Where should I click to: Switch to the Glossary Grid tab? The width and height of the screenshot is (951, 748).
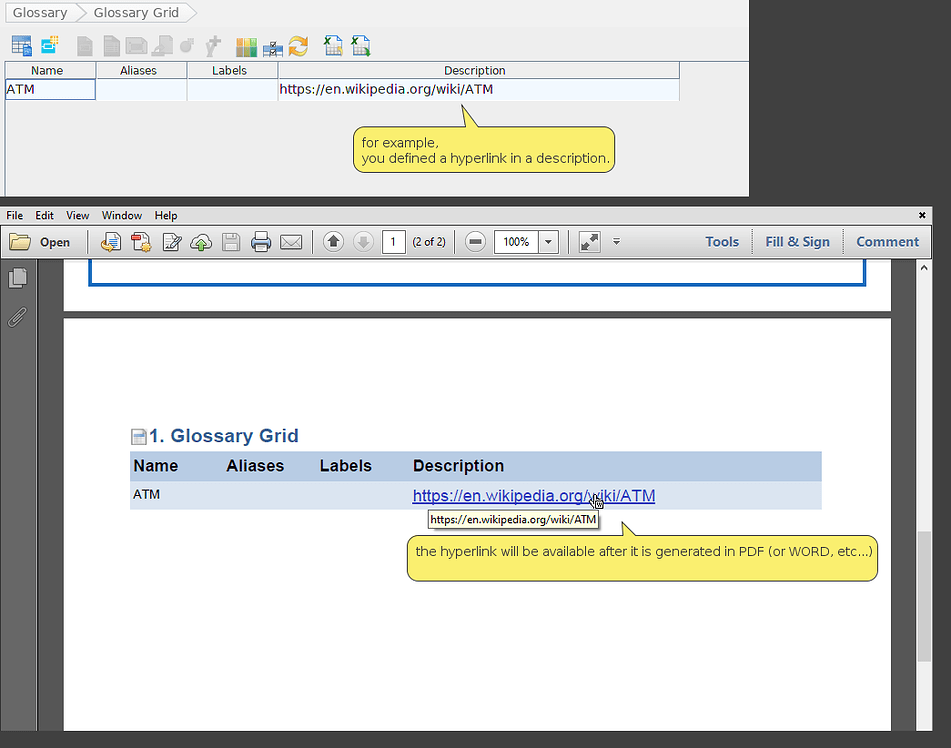point(135,12)
